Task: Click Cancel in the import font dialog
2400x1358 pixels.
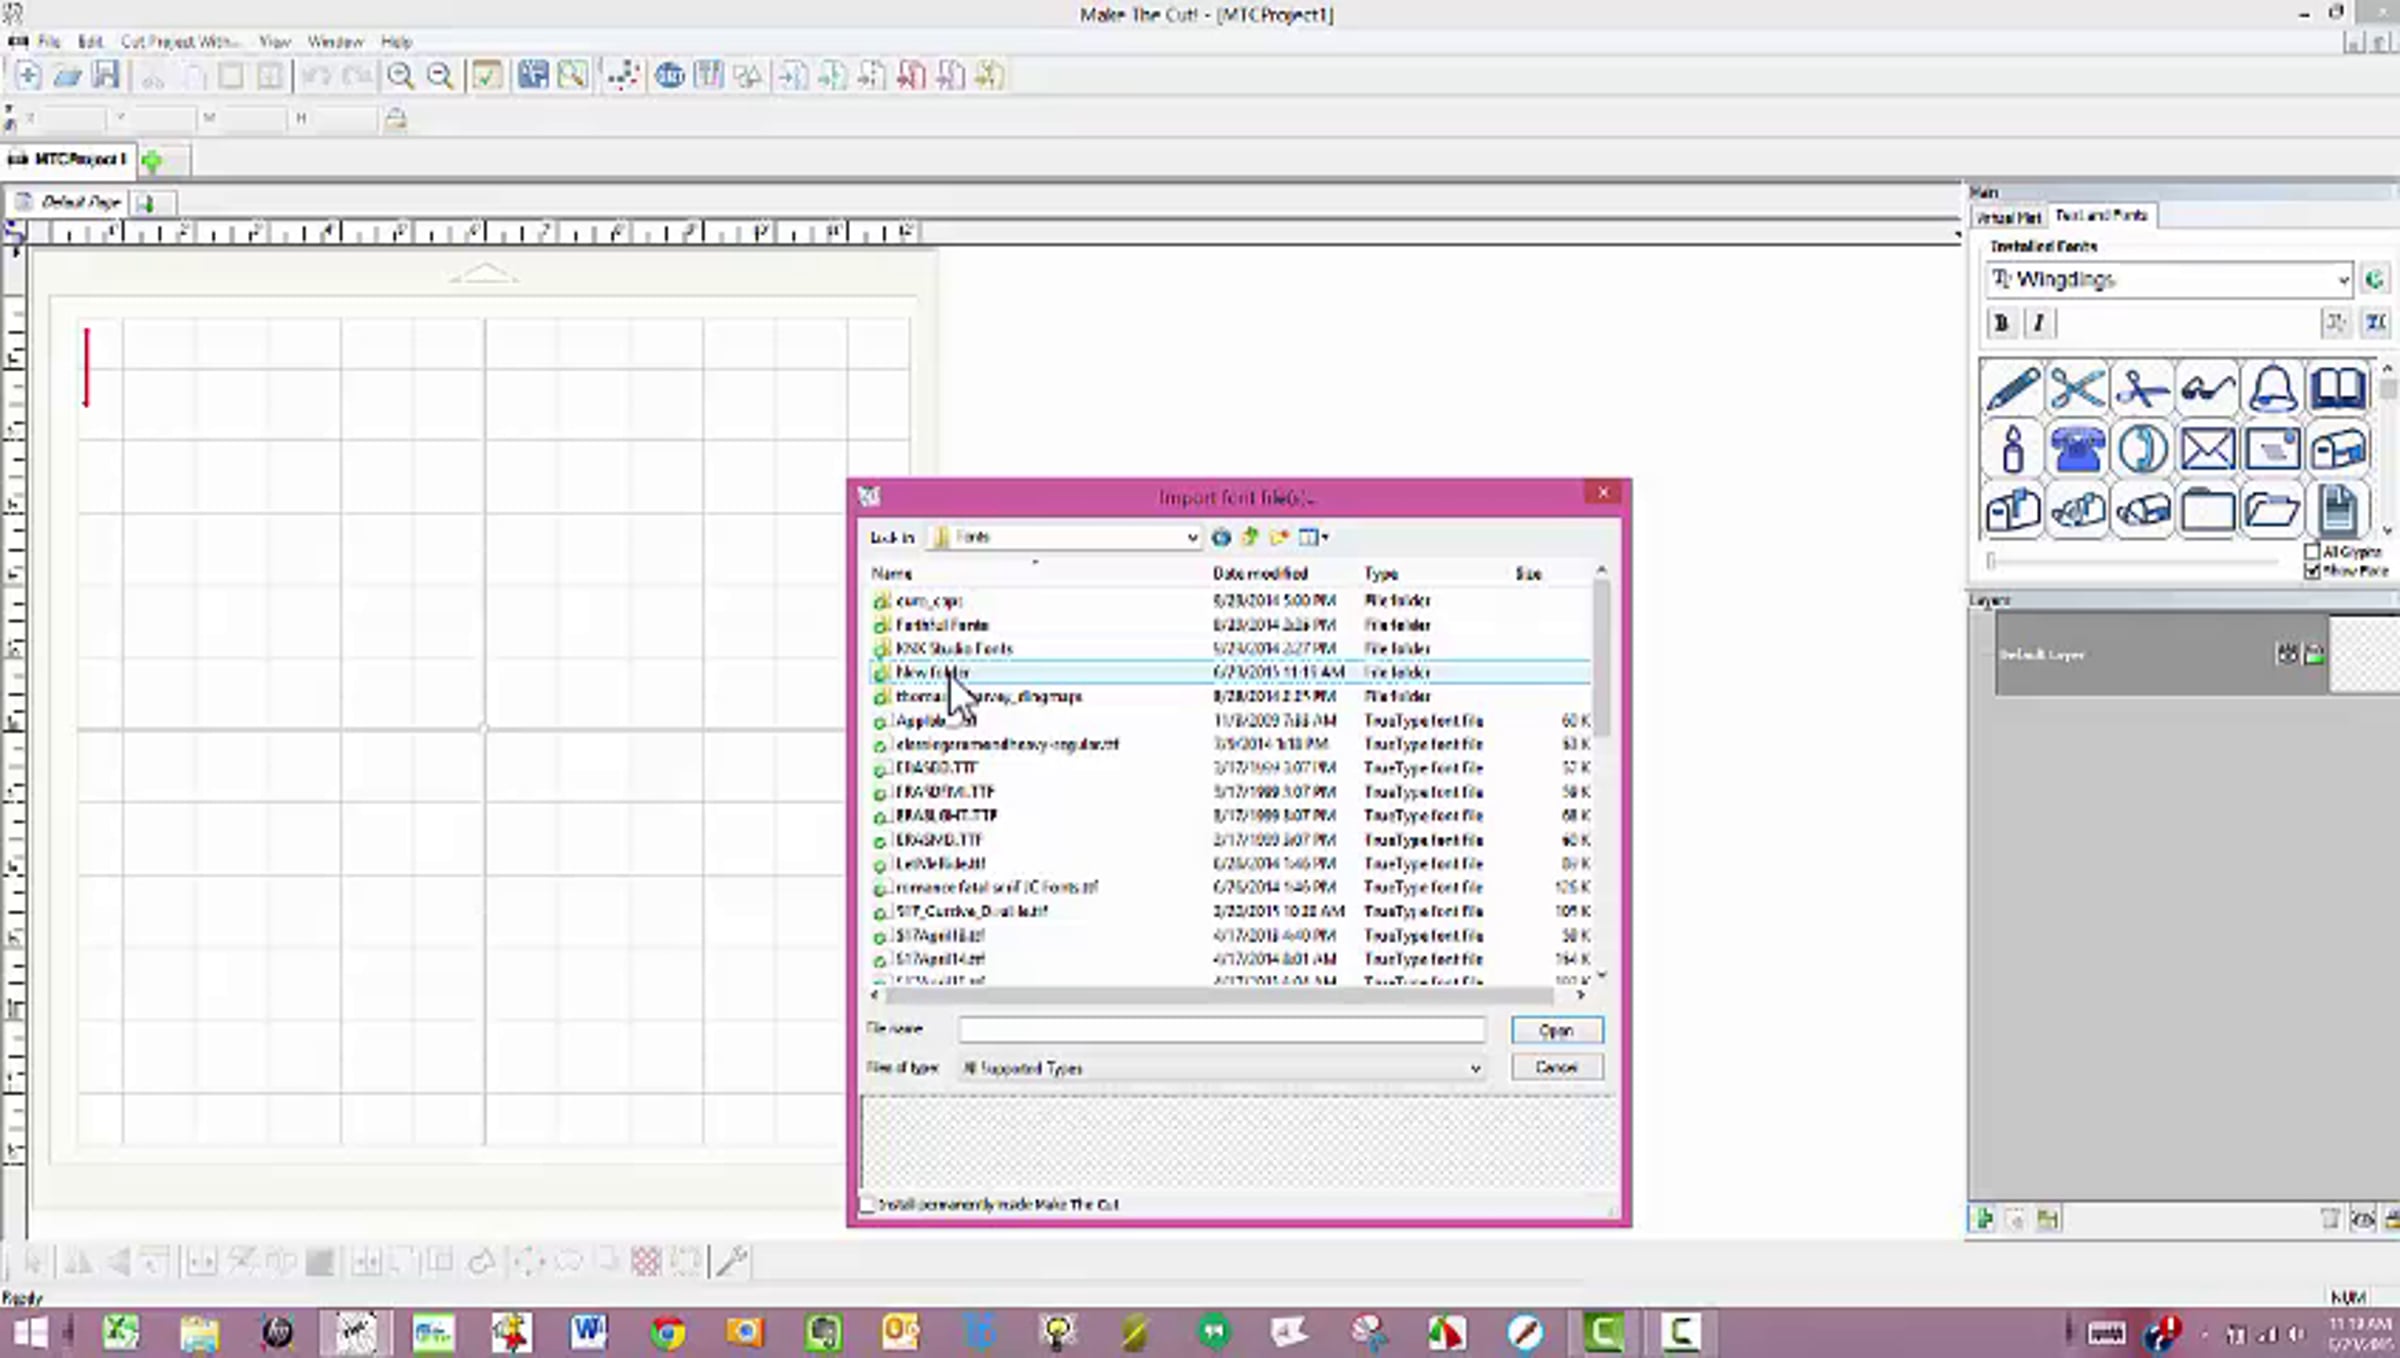Action: (x=1556, y=1068)
